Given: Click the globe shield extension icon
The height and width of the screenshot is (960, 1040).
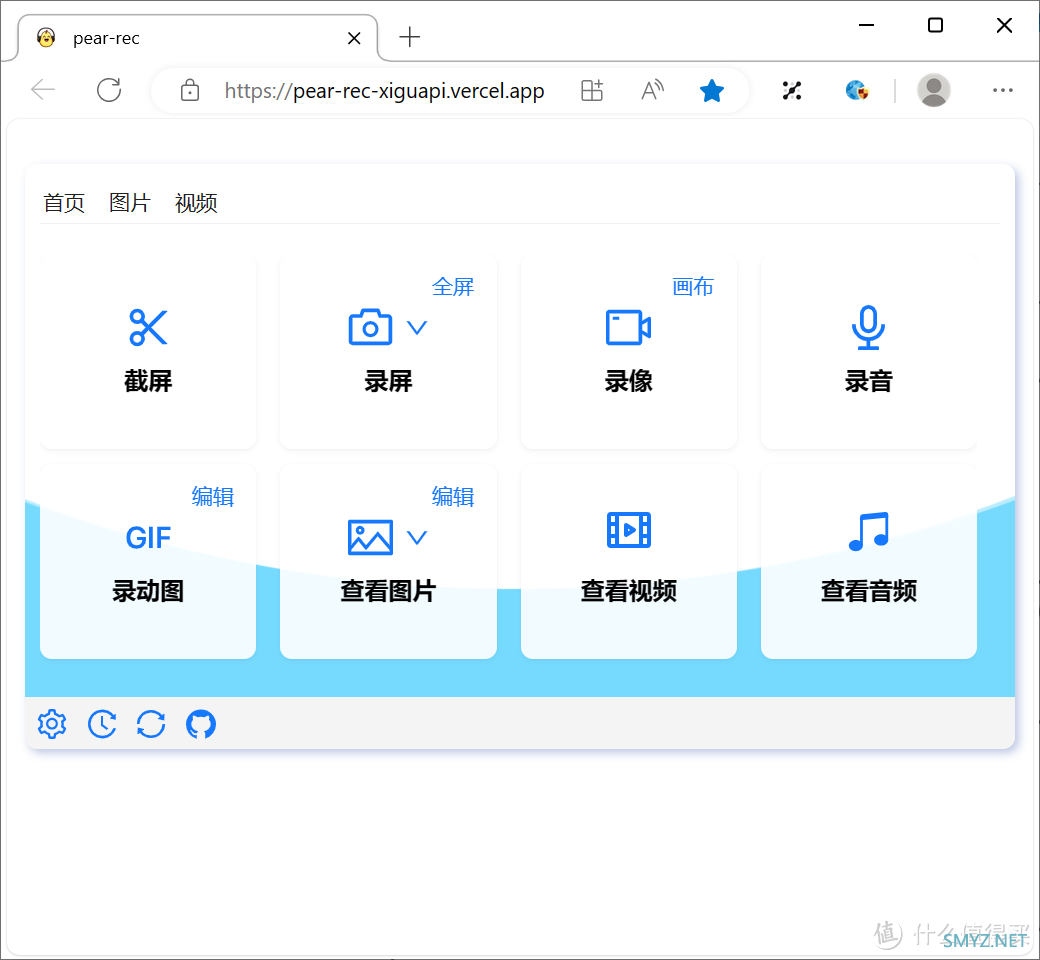Looking at the screenshot, I should coord(857,90).
